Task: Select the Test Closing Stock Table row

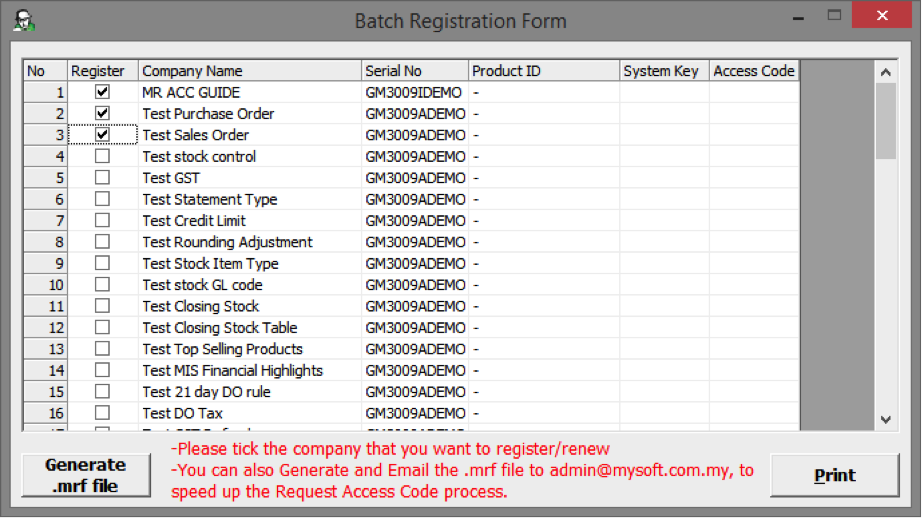Action: pos(411,327)
